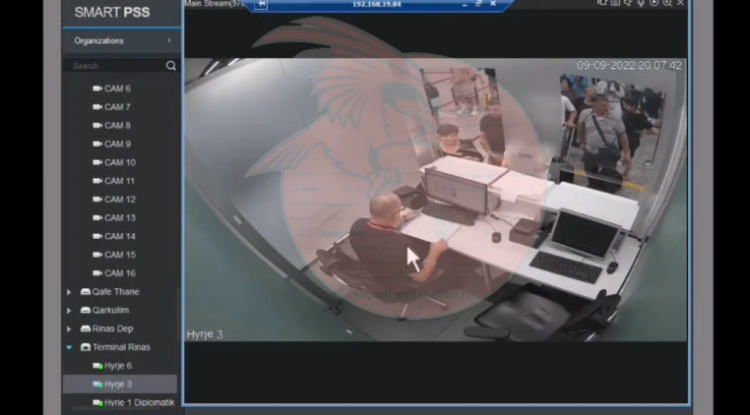The image size is (750, 415).
Task: Click the CAM 6 camera icon
Action: tap(98, 89)
